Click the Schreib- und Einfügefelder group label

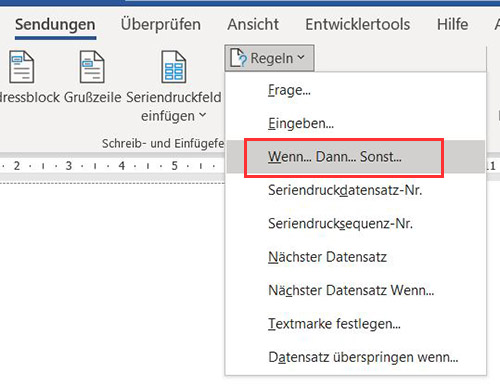click(163, 143)
